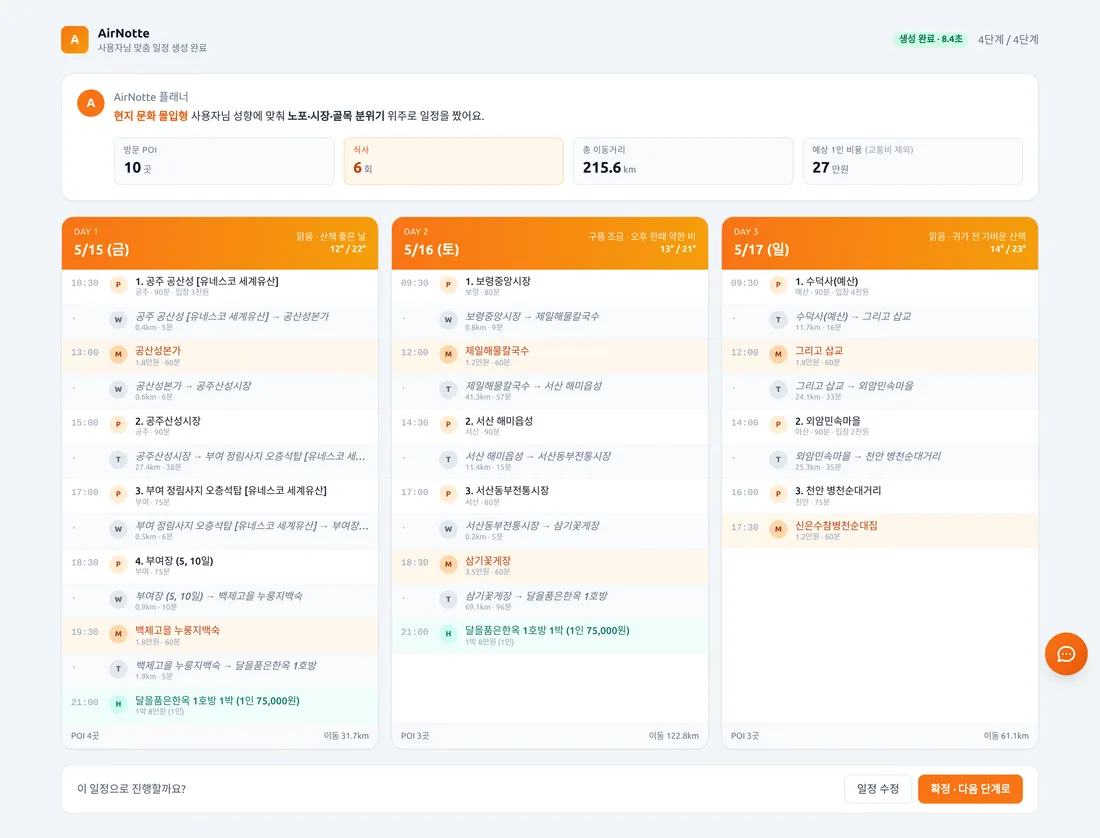This screenshot has width=1100, height=838.
Task: Click 이동 31.7km footer in Day 1
Action: (x=346, y=736)
